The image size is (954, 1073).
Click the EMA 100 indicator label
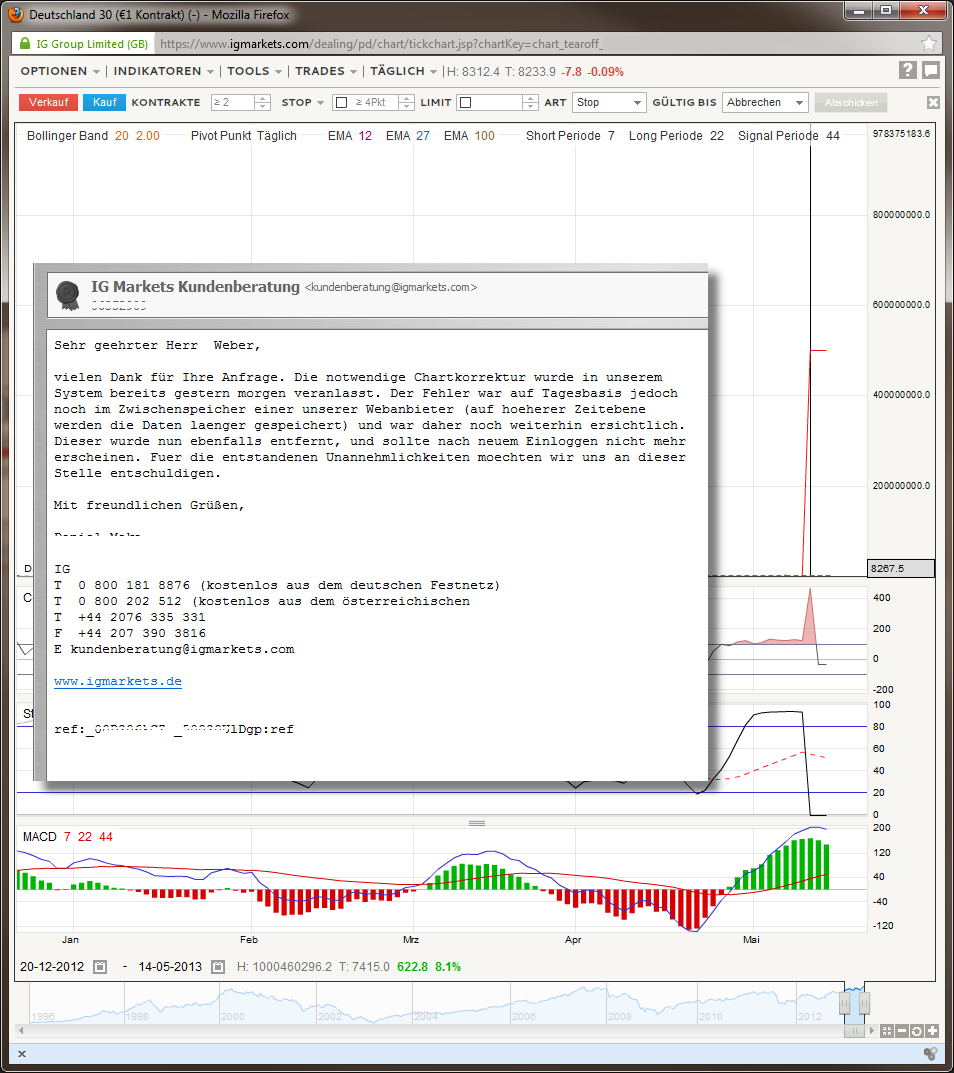click(x=469, y=135)
